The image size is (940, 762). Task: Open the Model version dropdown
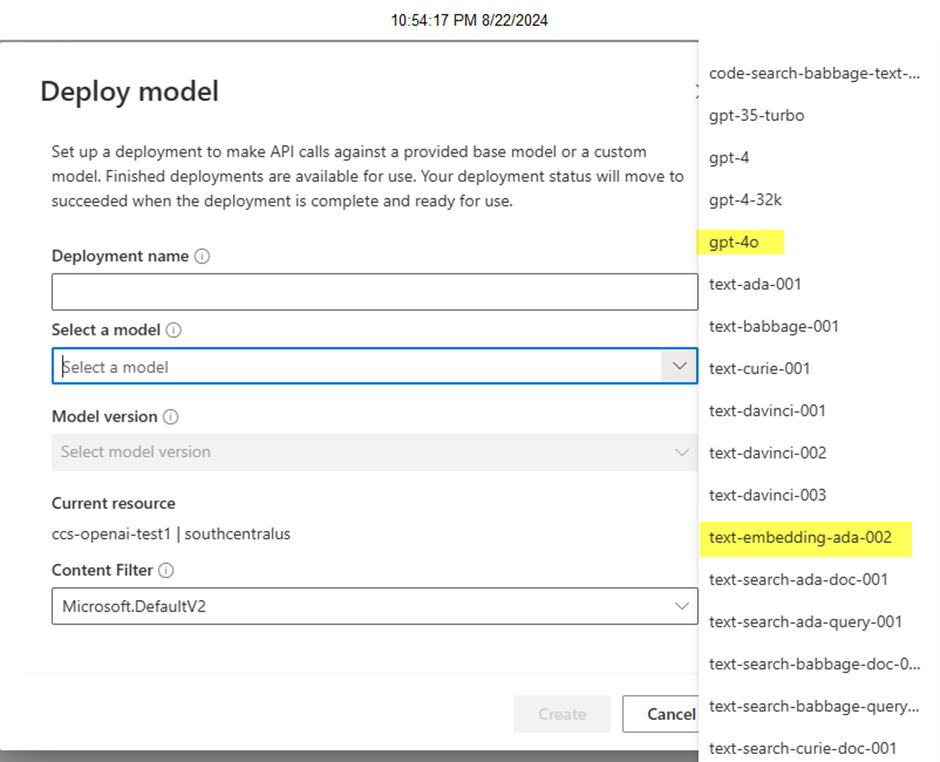375,452
